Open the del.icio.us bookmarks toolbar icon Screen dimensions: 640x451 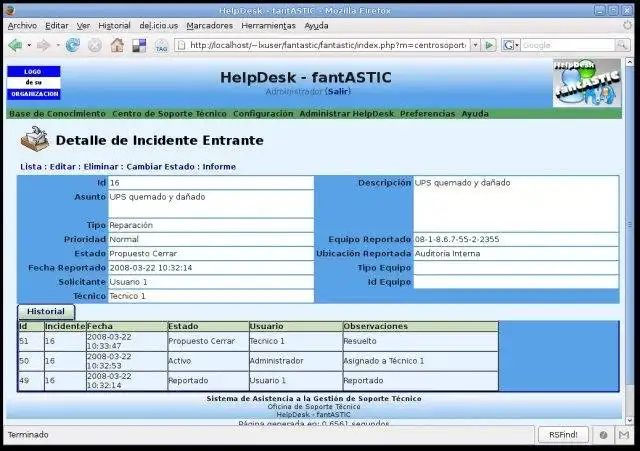click(139, 45)
